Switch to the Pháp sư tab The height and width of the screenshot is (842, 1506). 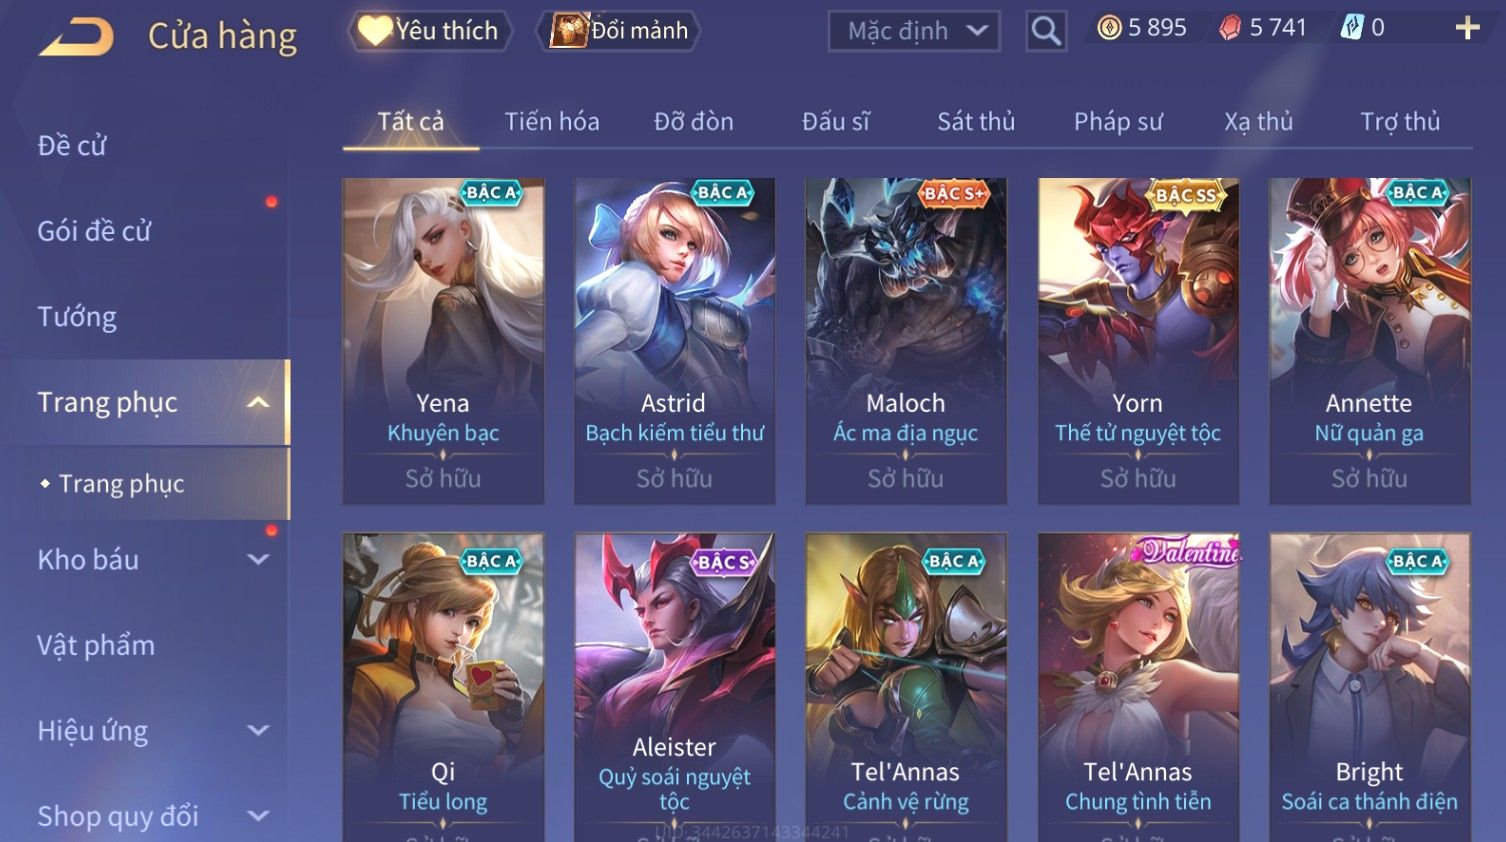pyautogui.click(x=1118, y=122)
